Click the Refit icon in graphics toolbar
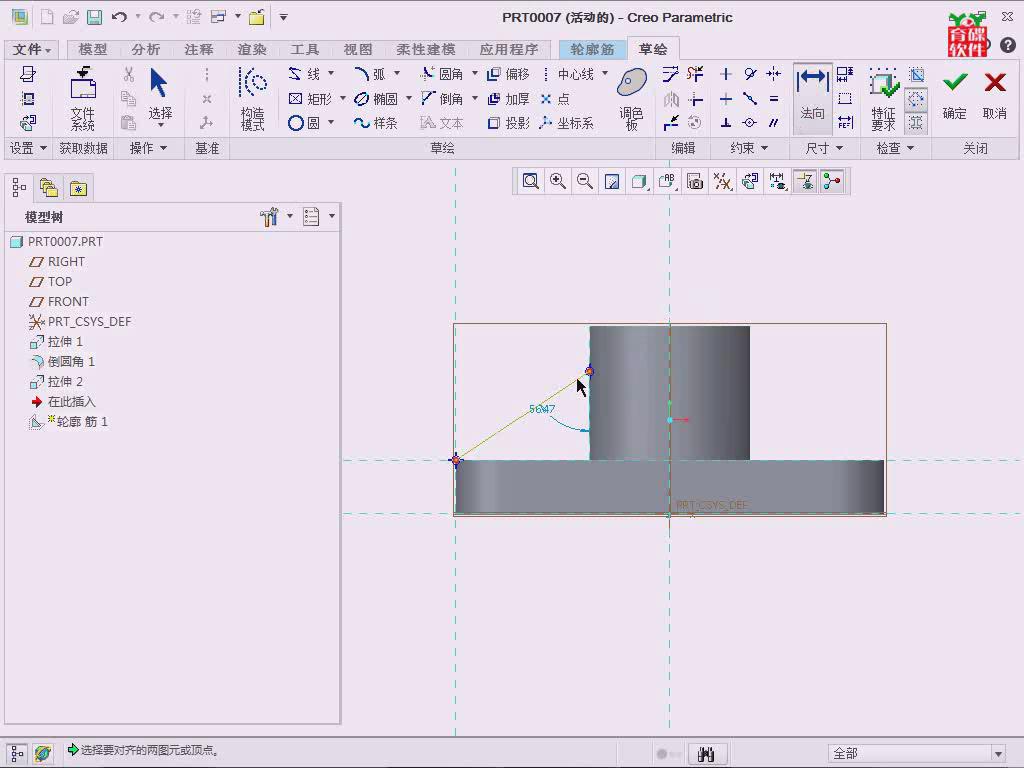1024x768 pixels. 530,181
